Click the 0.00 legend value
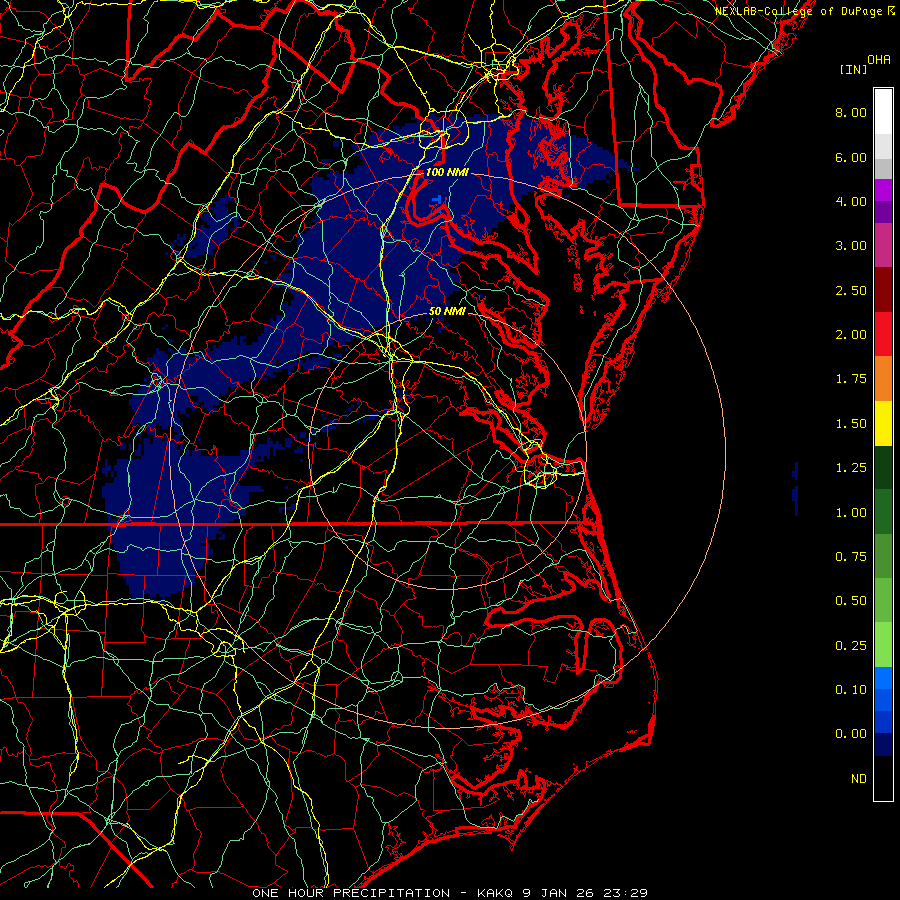The image size is (900, 900). point(851,734)
